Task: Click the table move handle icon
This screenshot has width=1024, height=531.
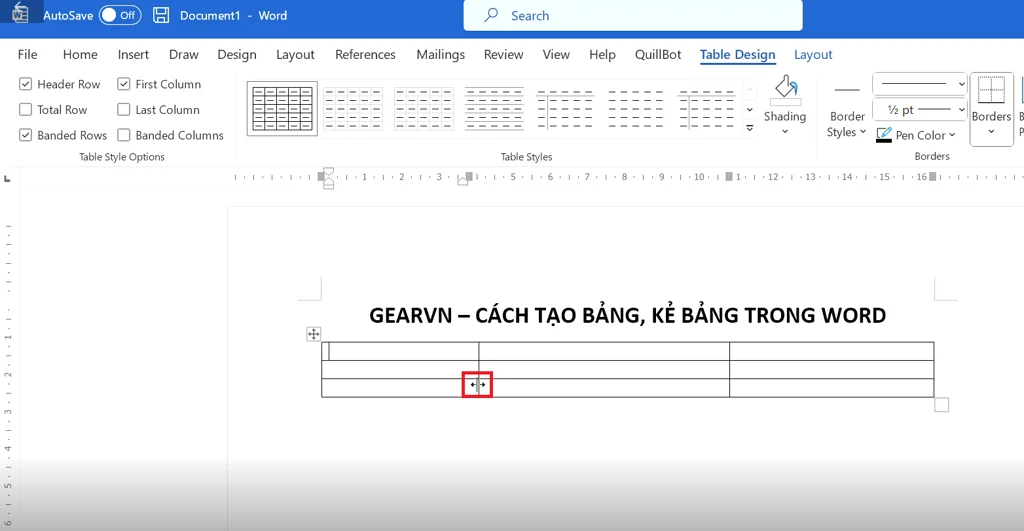Action: 313,334
